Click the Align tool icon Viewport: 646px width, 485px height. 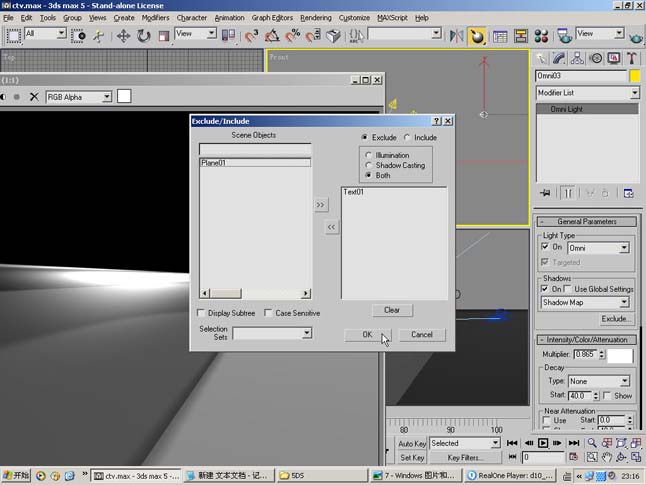[x=477, y=36]
